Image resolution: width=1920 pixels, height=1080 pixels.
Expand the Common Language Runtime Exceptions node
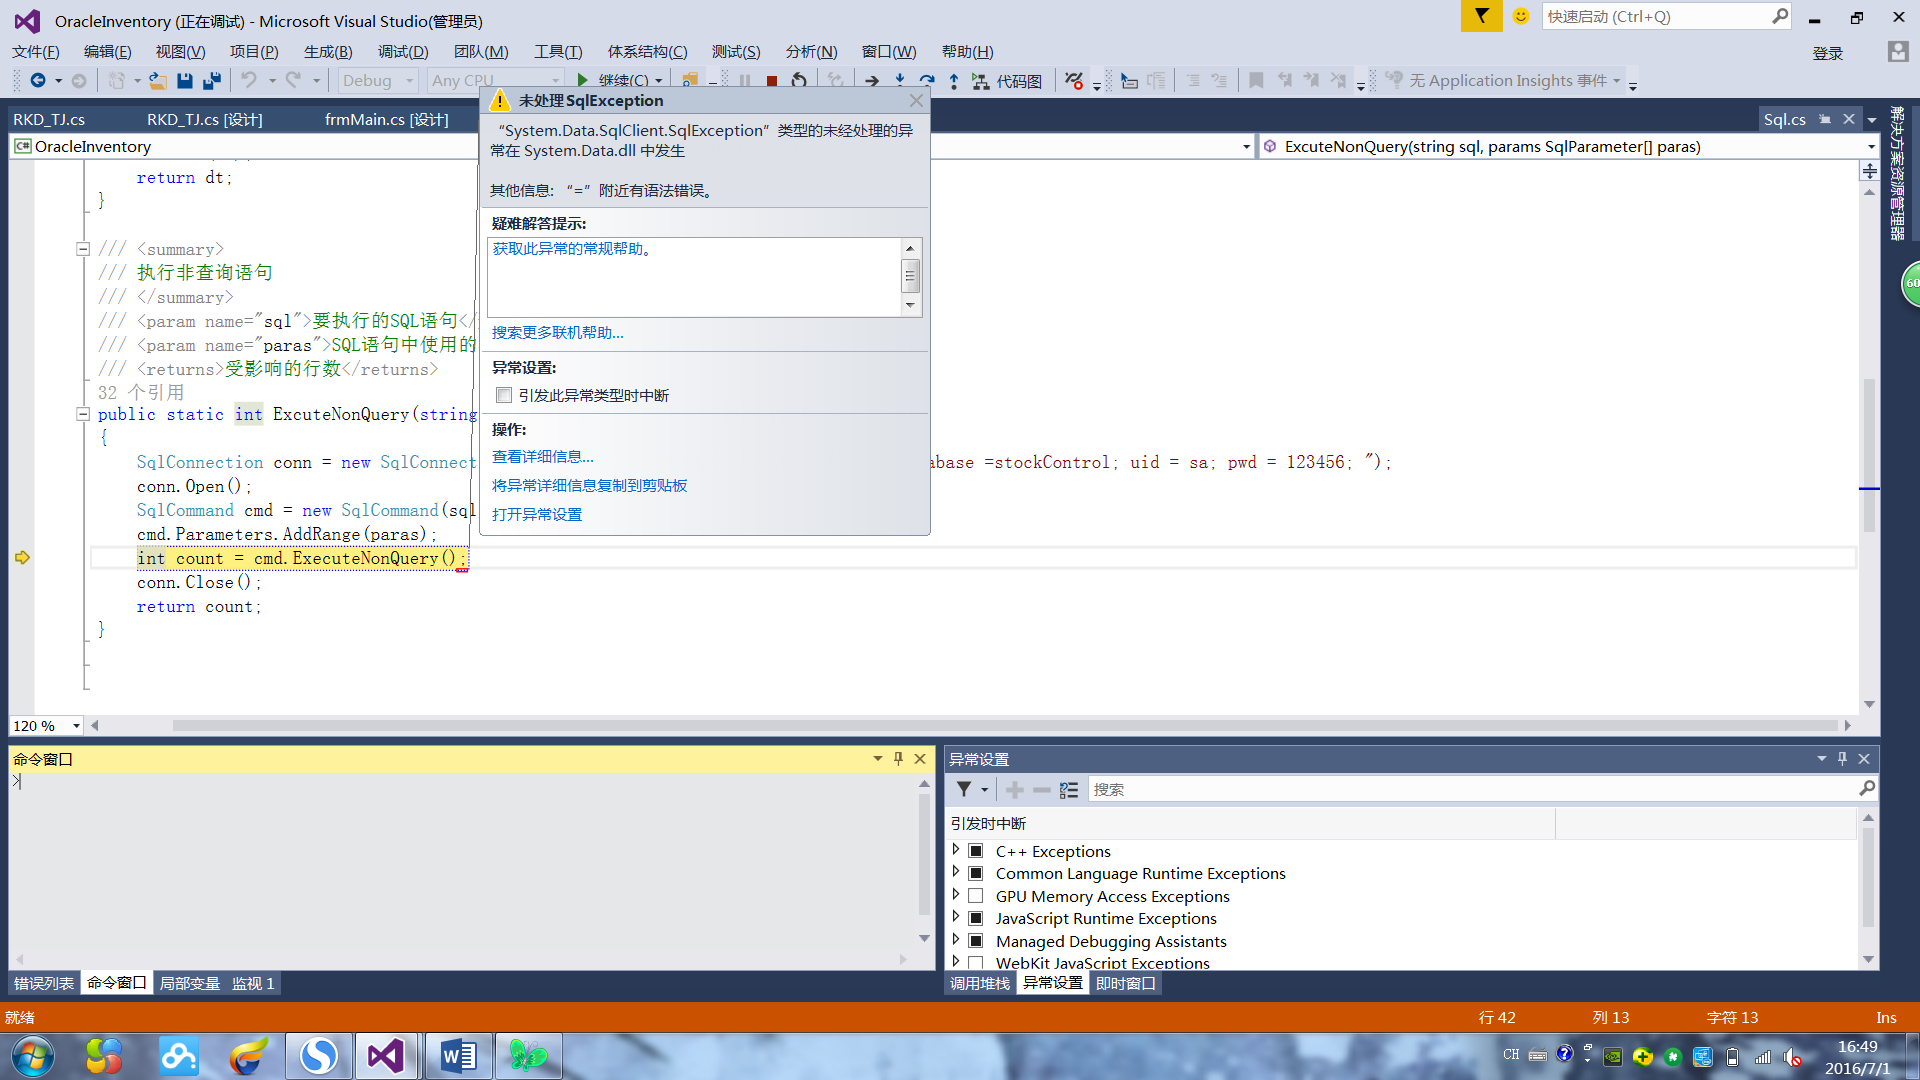(x=956, y=872)
